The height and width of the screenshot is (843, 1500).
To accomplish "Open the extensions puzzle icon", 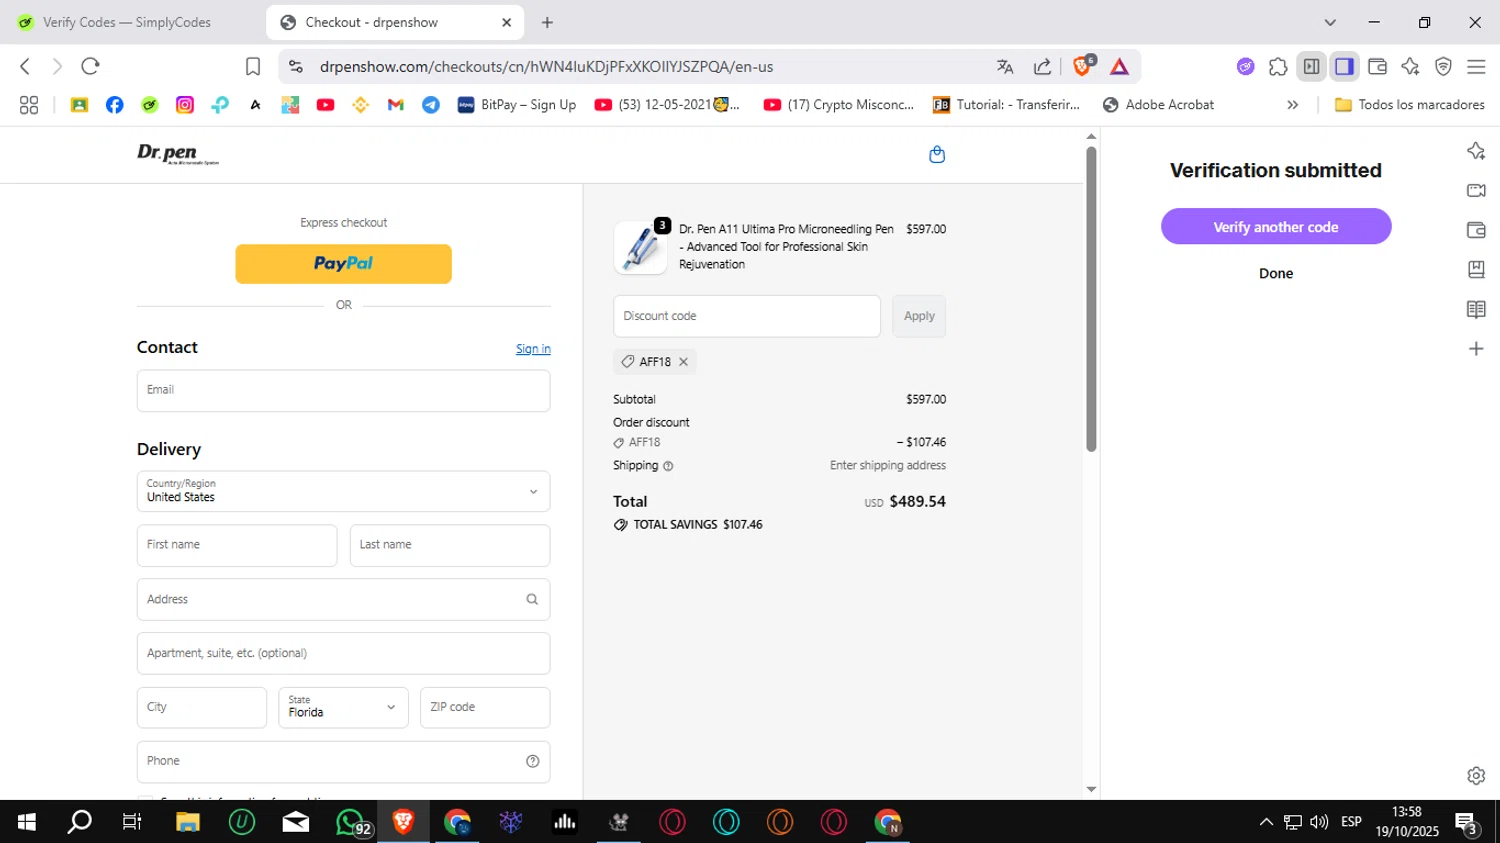I will (1278, 67).
